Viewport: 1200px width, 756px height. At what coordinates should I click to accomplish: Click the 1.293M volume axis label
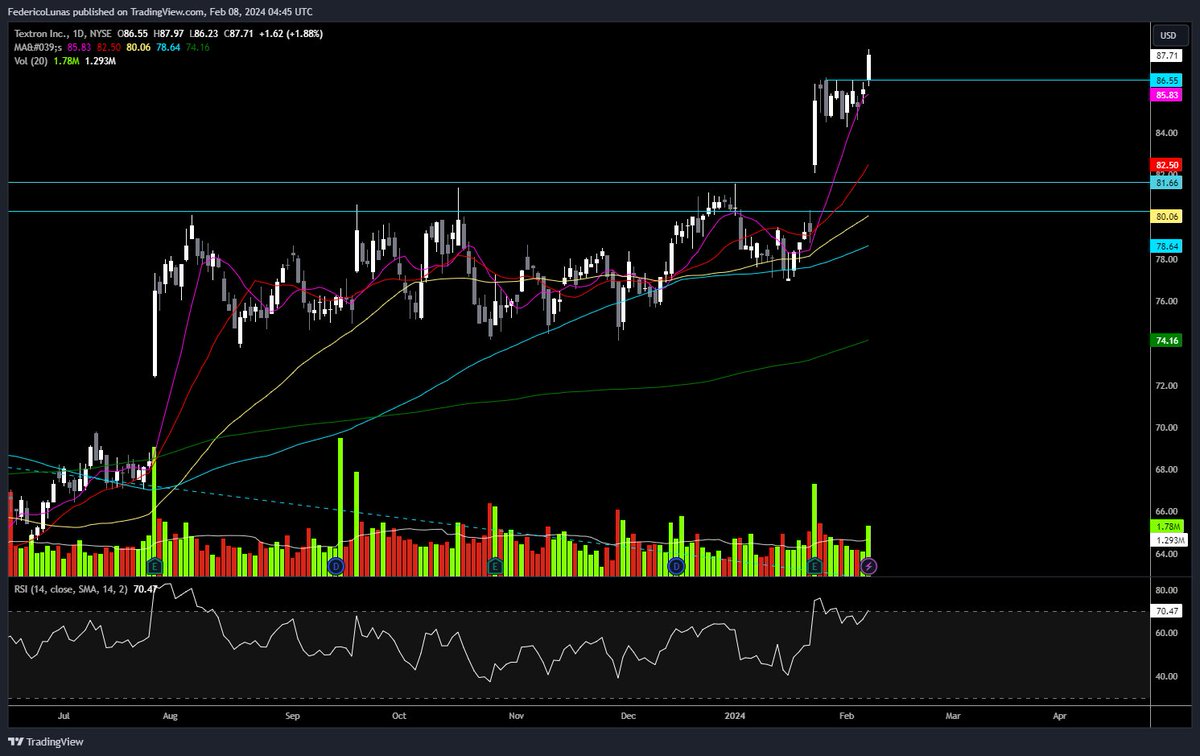click(1168, 540)
